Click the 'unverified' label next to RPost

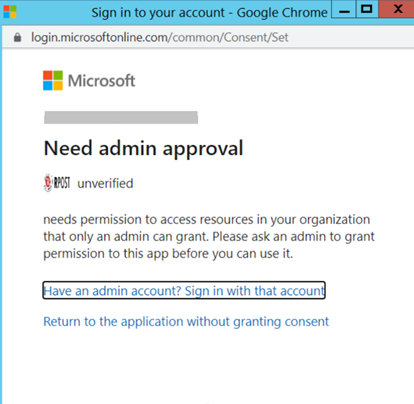[105, 183]
